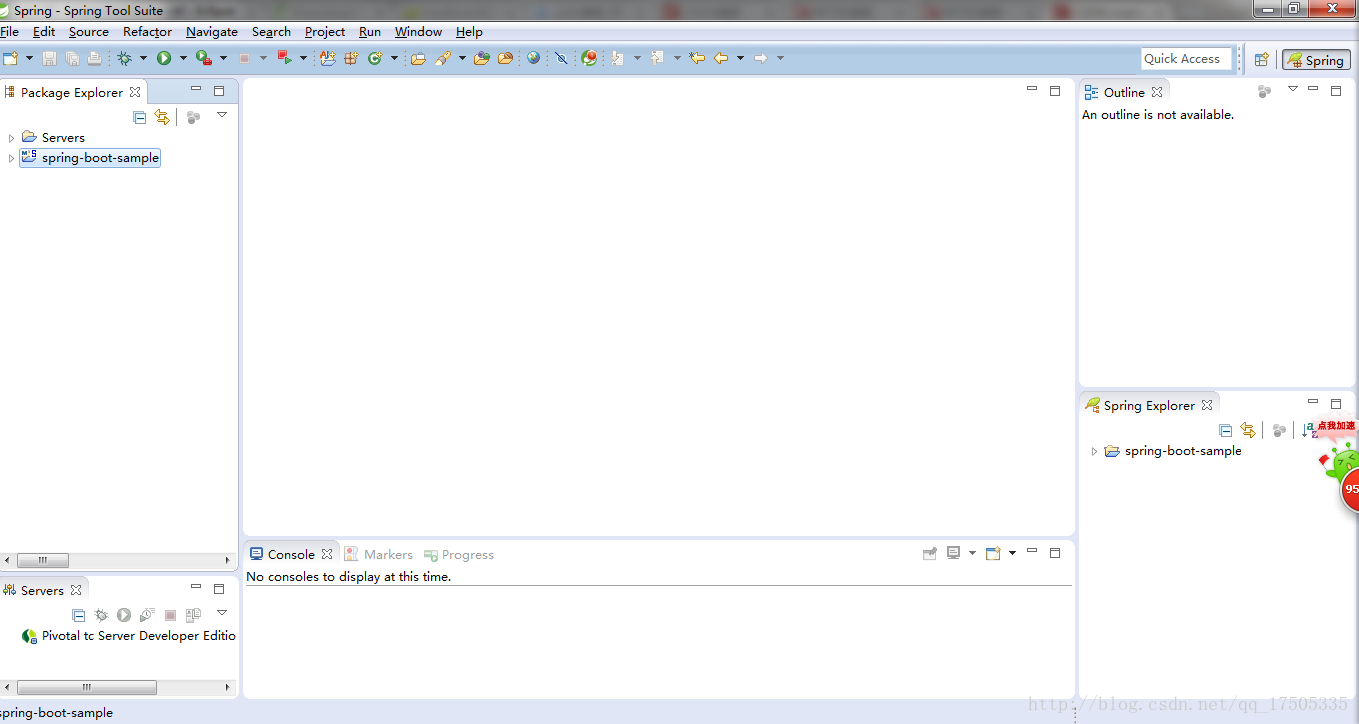The width and height of the screenshot is (1359, 724).
Task: Click the Back navigation arrow in toolbar
Action: (721, 58)
